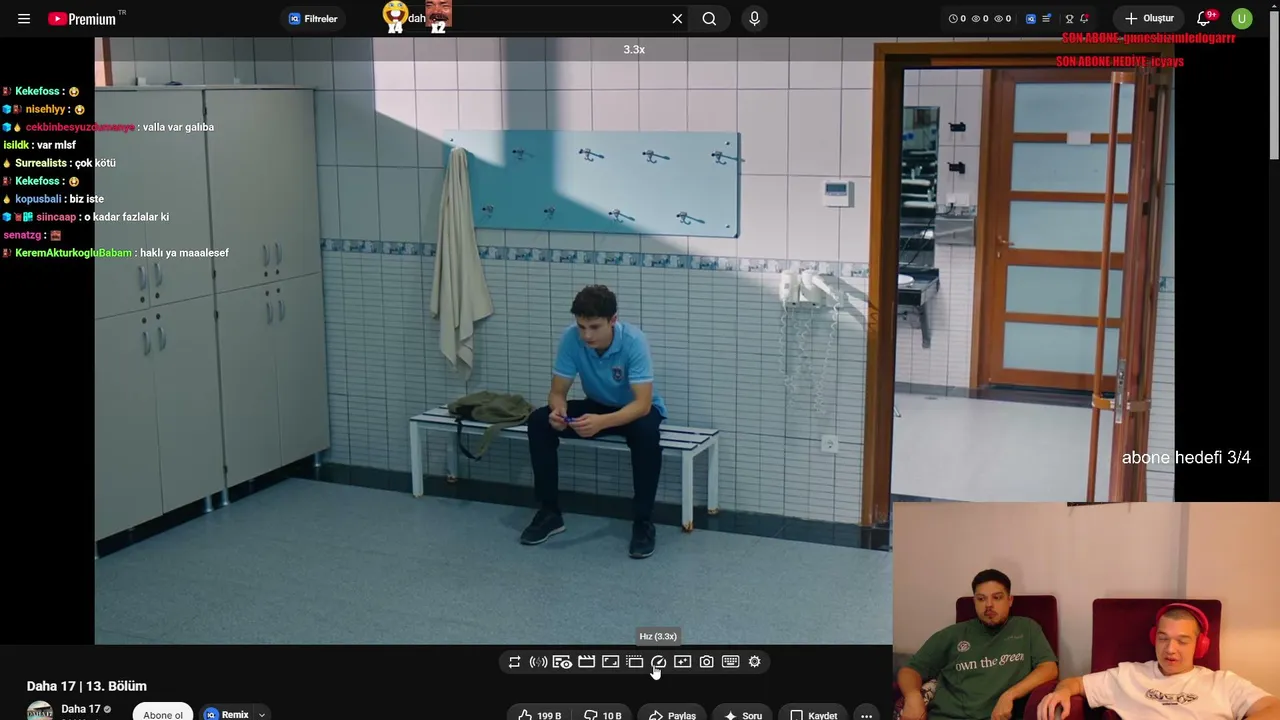Screen dimensions: 1280x720
Task: Open the YouTube hamburger guide menu
Action: 24,19
